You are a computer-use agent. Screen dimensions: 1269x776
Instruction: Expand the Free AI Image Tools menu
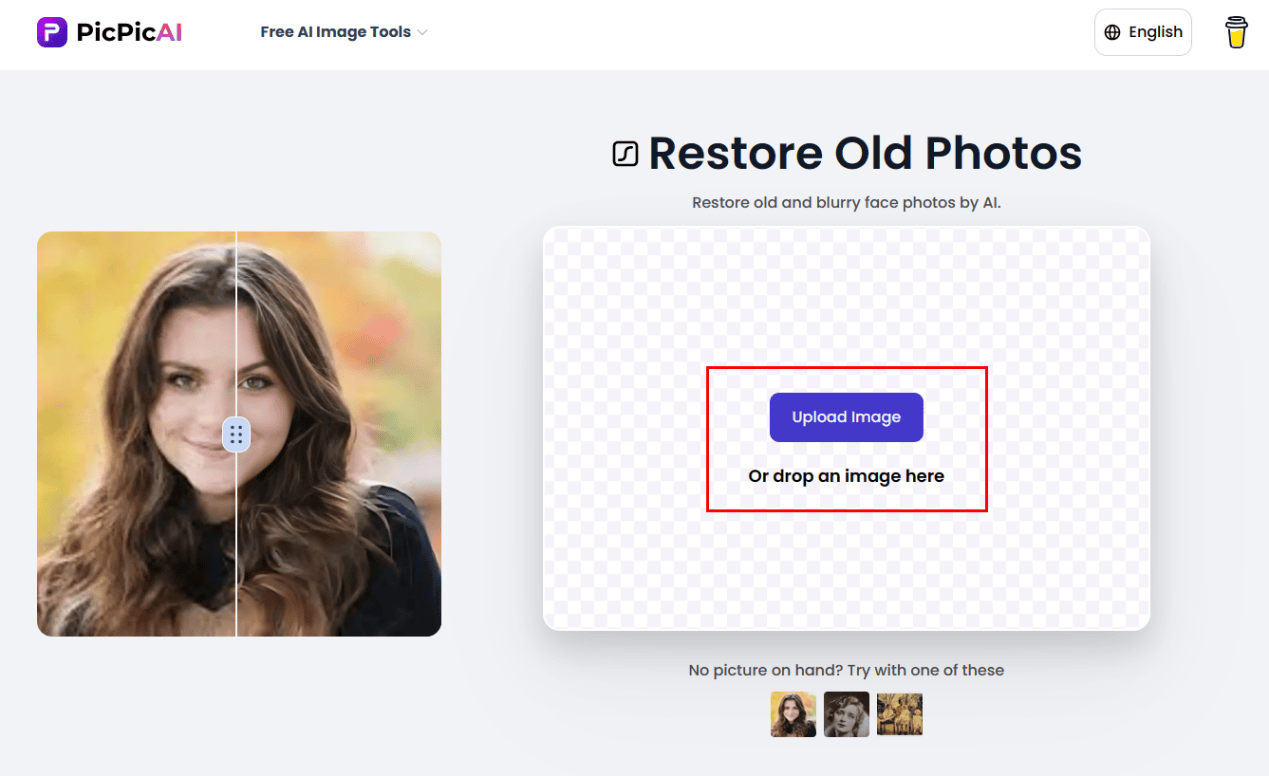tap(344, 32)
